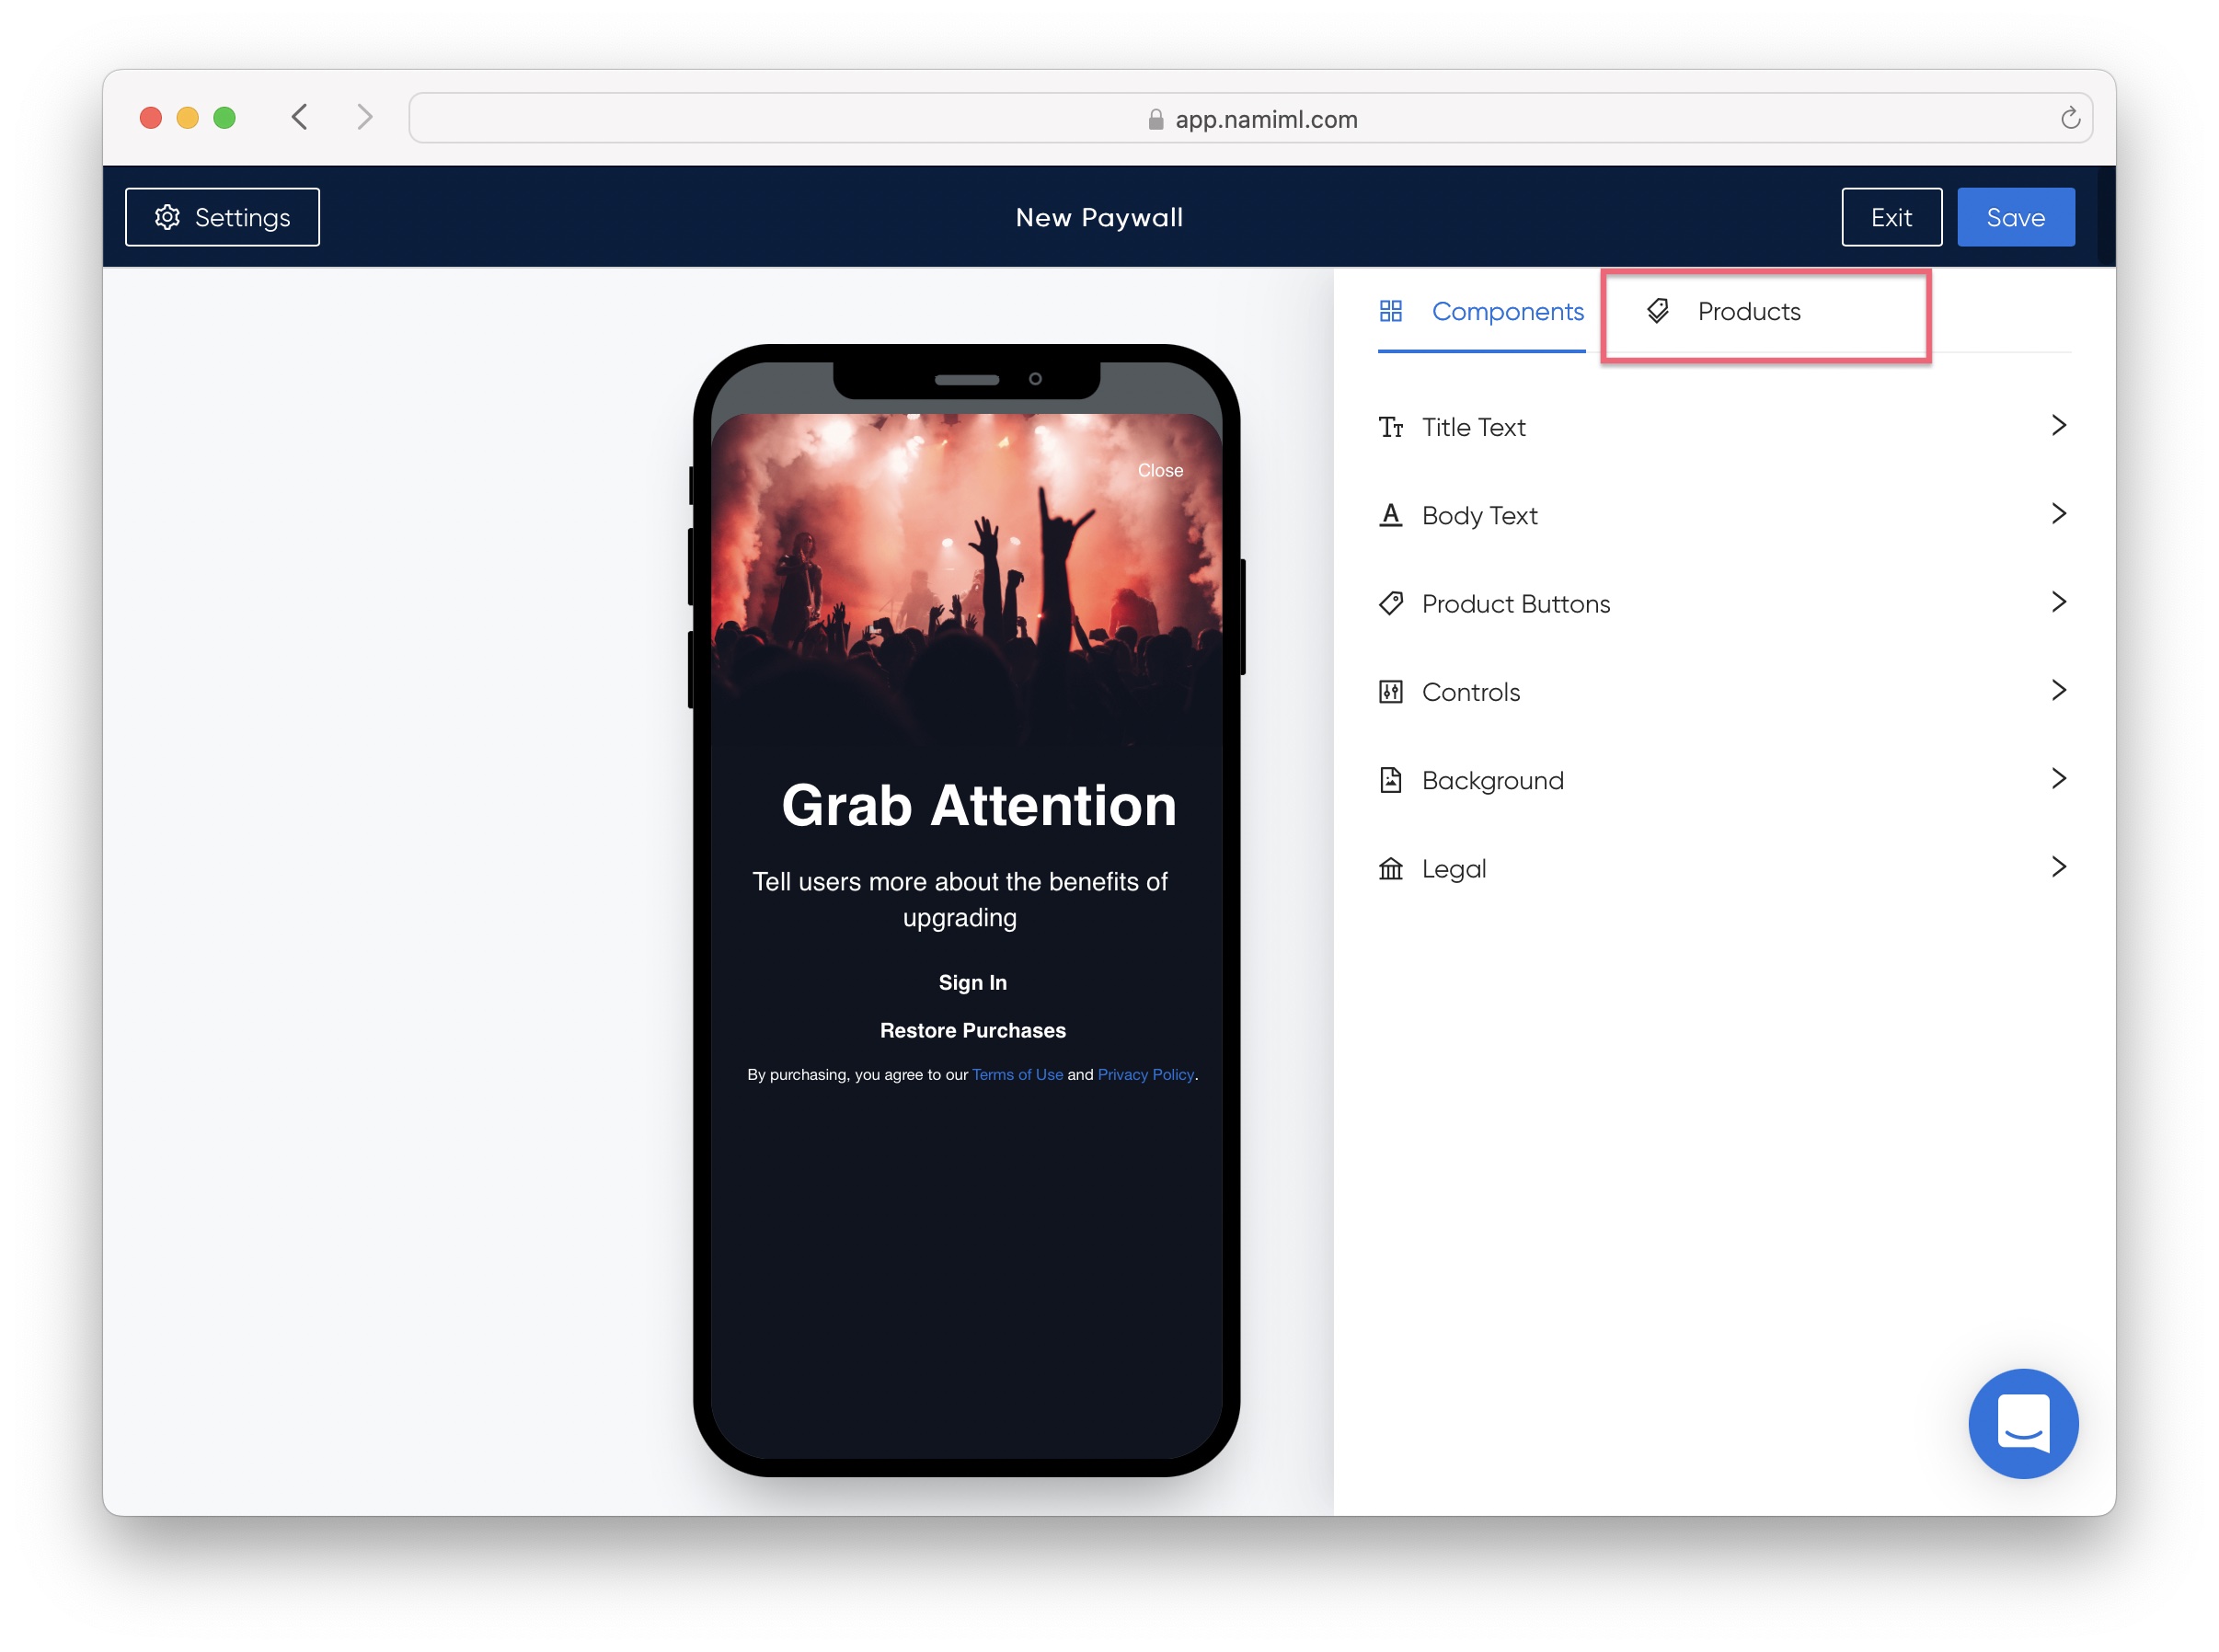2219x1652 pixels.
Task: Switch to the Products tab
Action: pos(1747,312)
